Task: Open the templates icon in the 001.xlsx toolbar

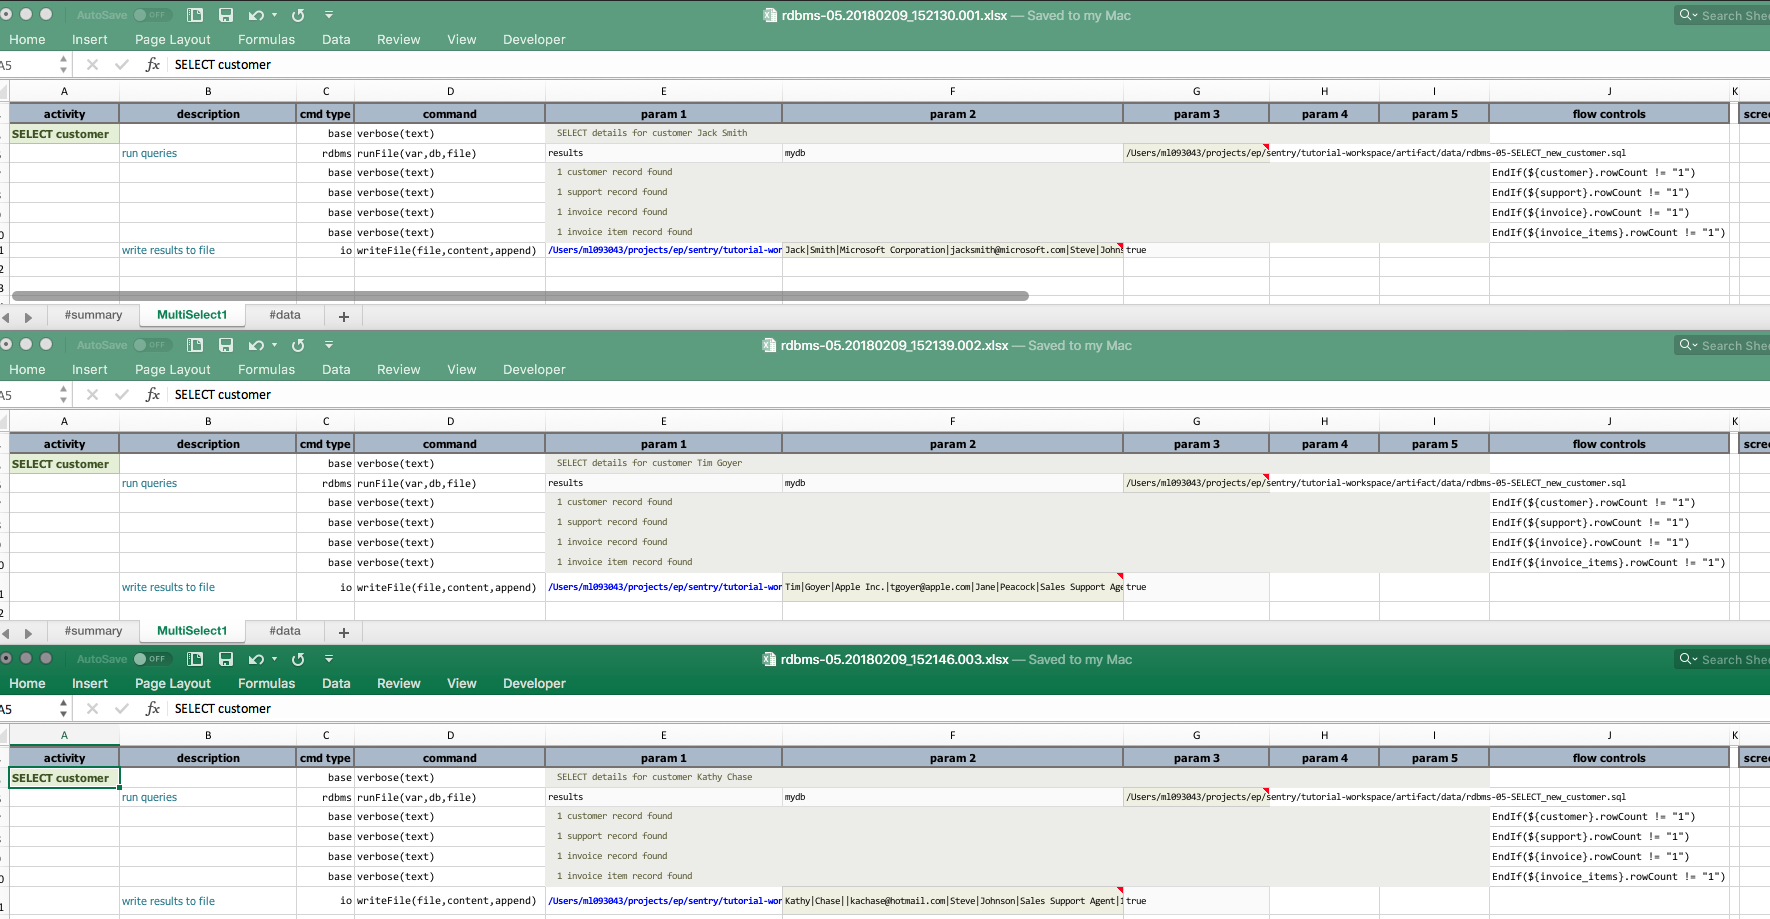Action: (x=195, y=15)
